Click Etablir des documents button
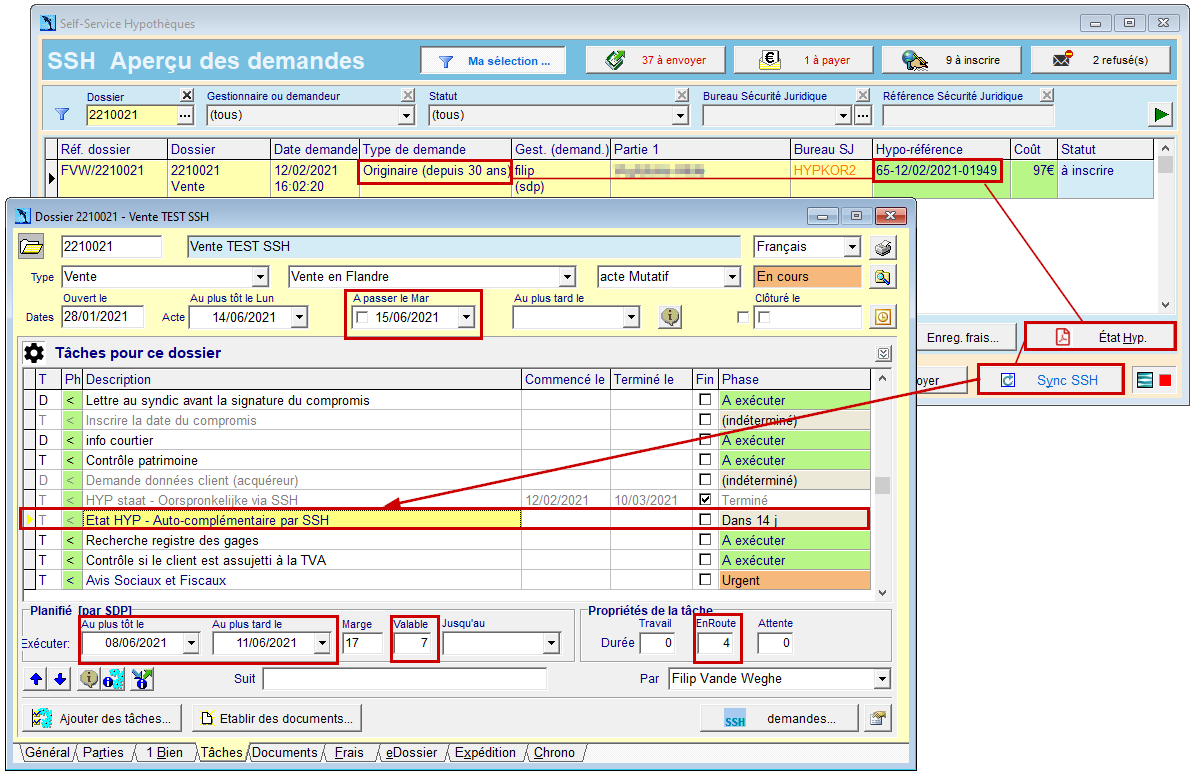Screen dimensions: 1196x776 [277, 718]
